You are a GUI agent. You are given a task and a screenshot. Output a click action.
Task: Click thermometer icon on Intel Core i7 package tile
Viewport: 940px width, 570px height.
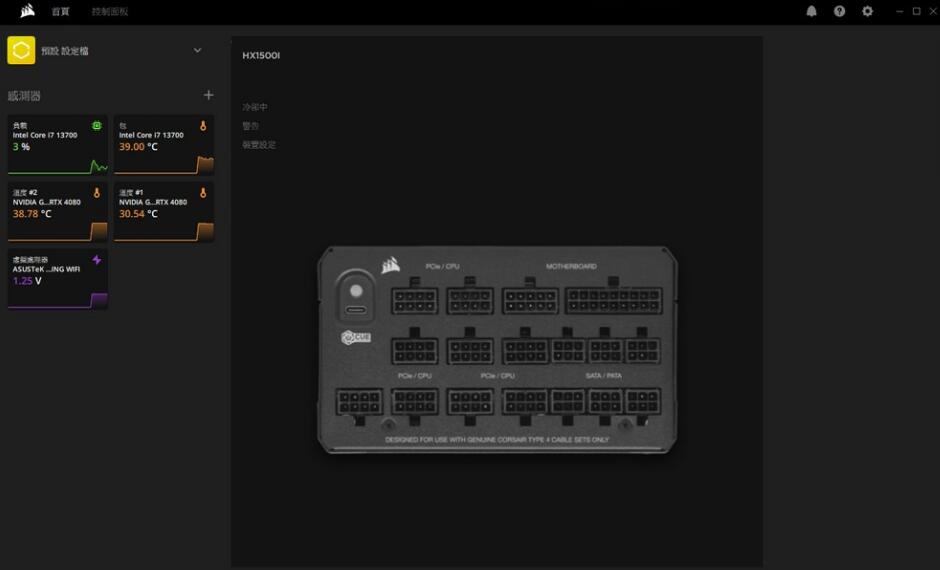(203, 125)
